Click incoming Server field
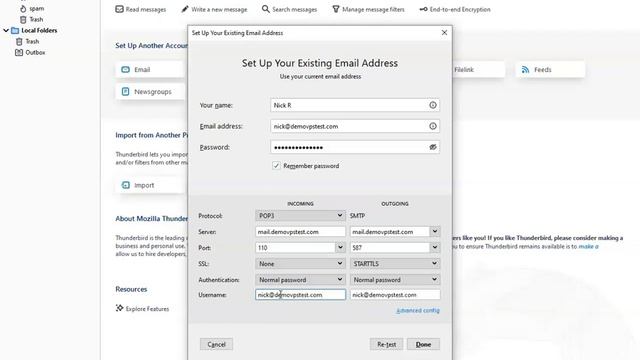The image size is (640, 360). pos(300,231)
